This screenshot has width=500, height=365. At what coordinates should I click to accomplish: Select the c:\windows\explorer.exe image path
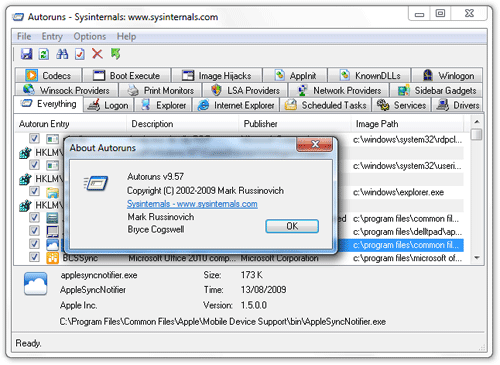(398, 192)
